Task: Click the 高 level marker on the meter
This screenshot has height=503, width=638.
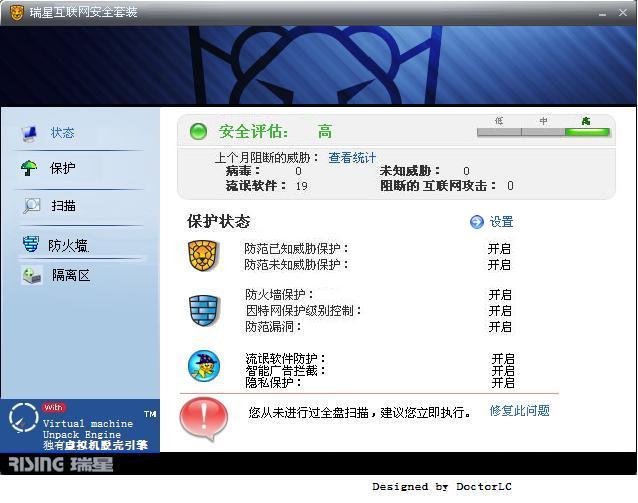Action: click(586, 121)
